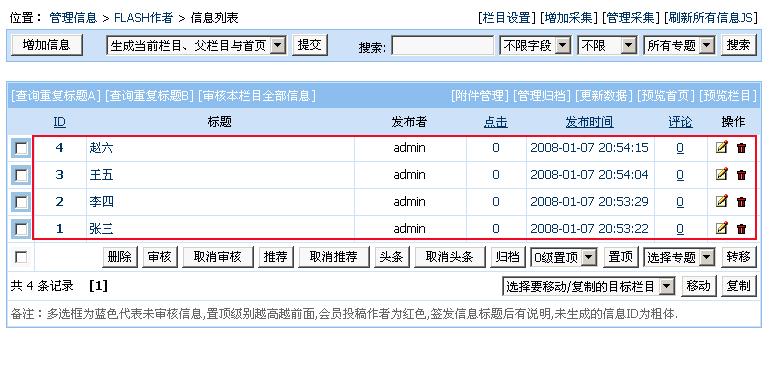Screen dimensions: 769x389
Task: Sort the list by 发布时间 column header
Action: 589,122
